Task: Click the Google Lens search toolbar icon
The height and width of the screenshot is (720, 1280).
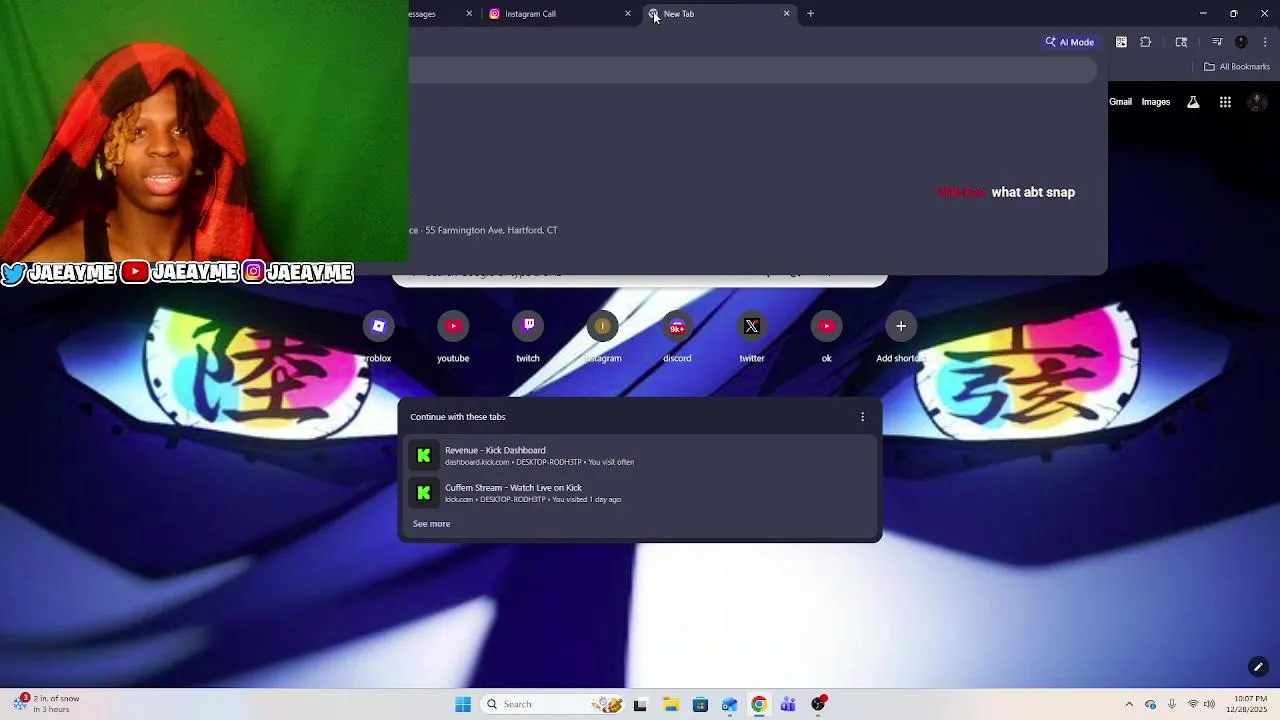Action: pos(1181,42)
